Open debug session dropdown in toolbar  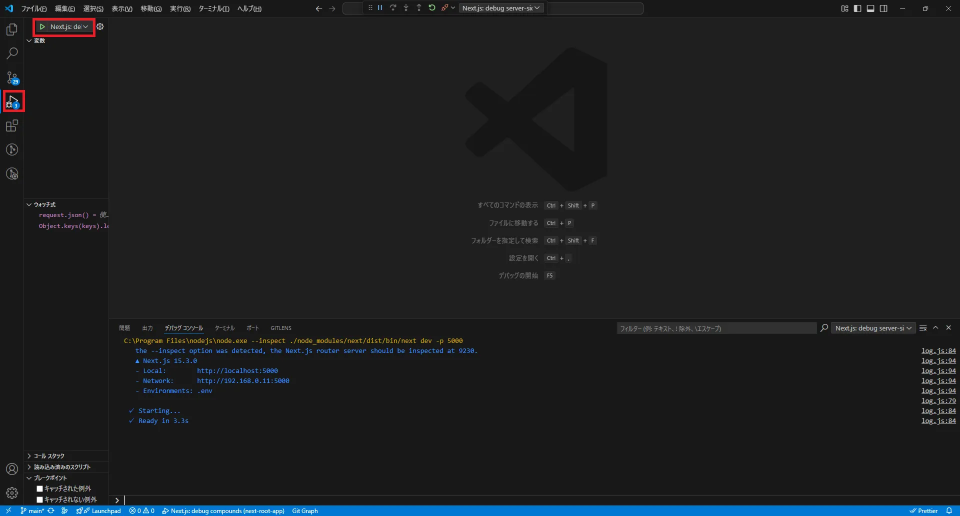point(501,8)
